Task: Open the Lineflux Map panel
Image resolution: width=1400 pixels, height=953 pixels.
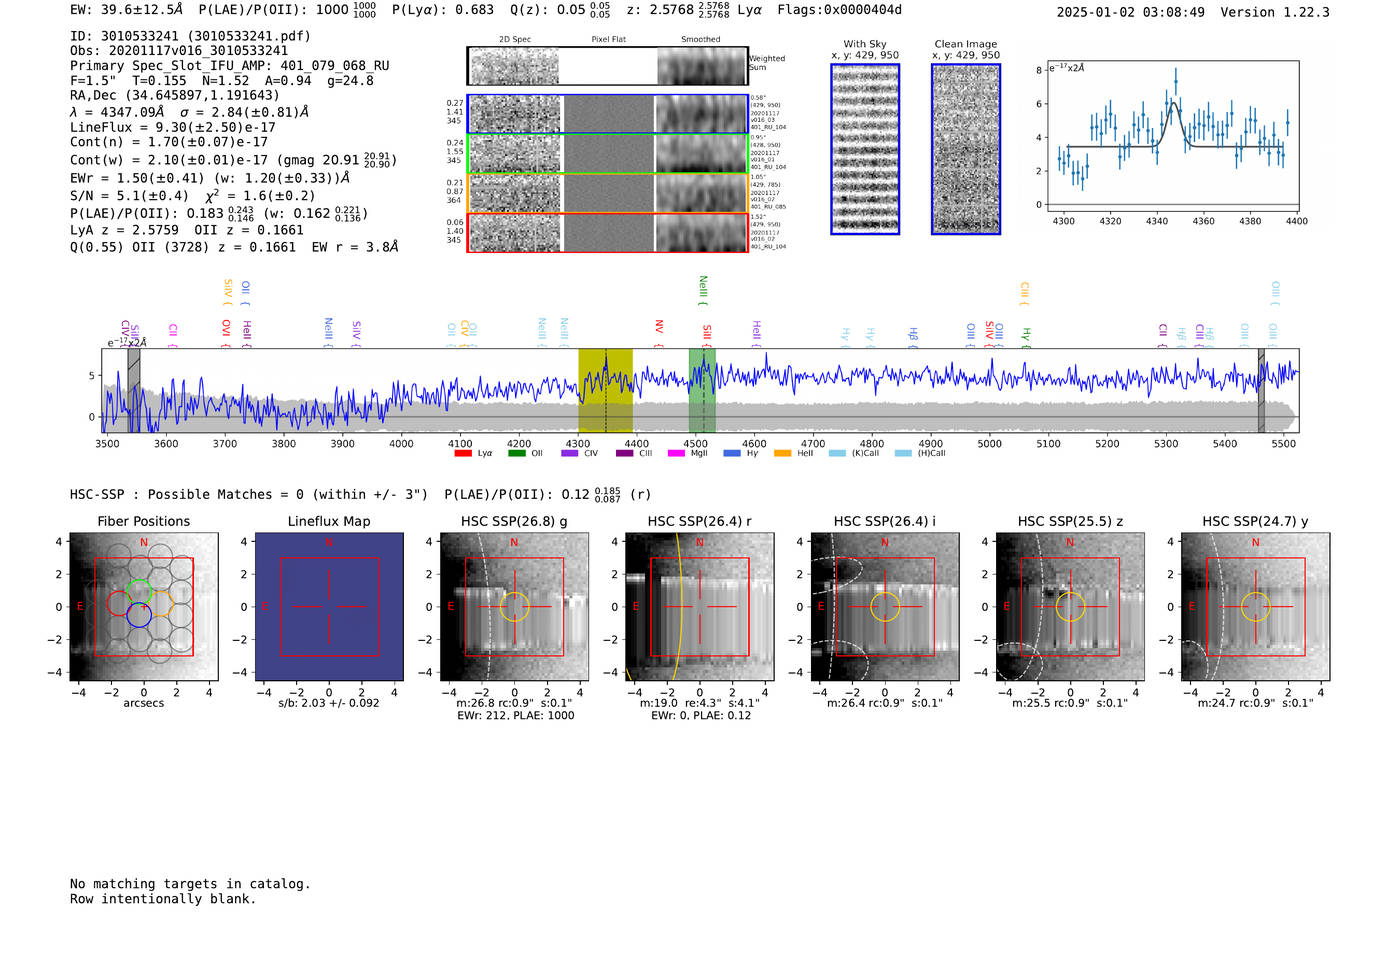Action: (x=329, y=607)
